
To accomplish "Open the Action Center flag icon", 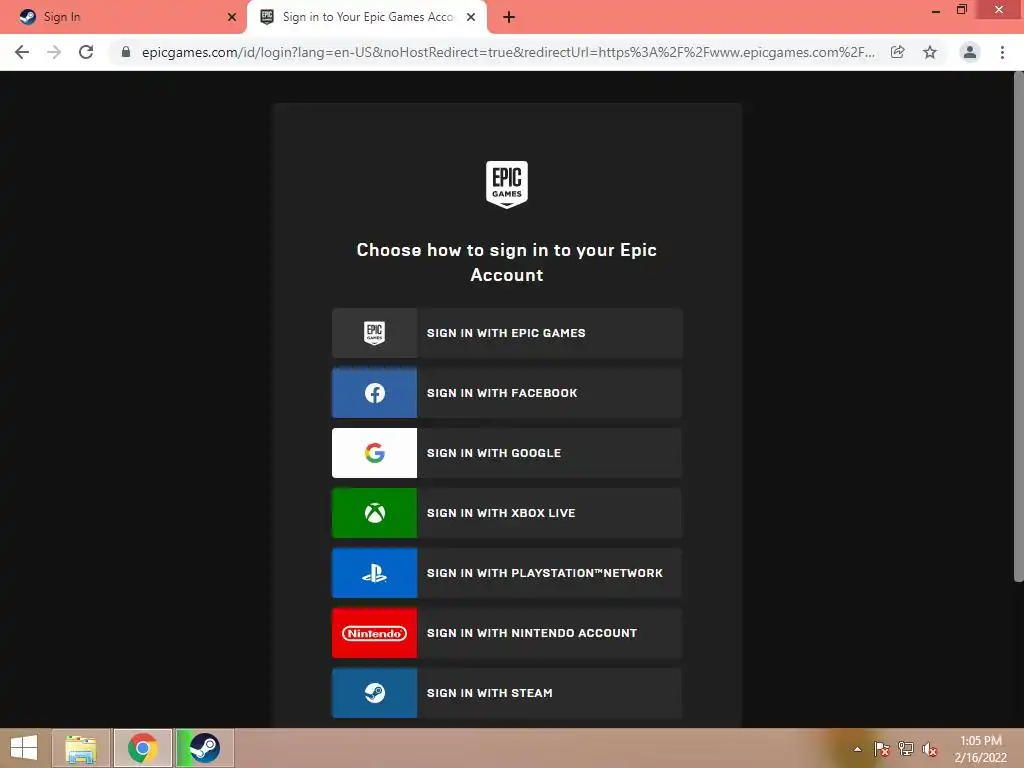I will pos(882,749).
